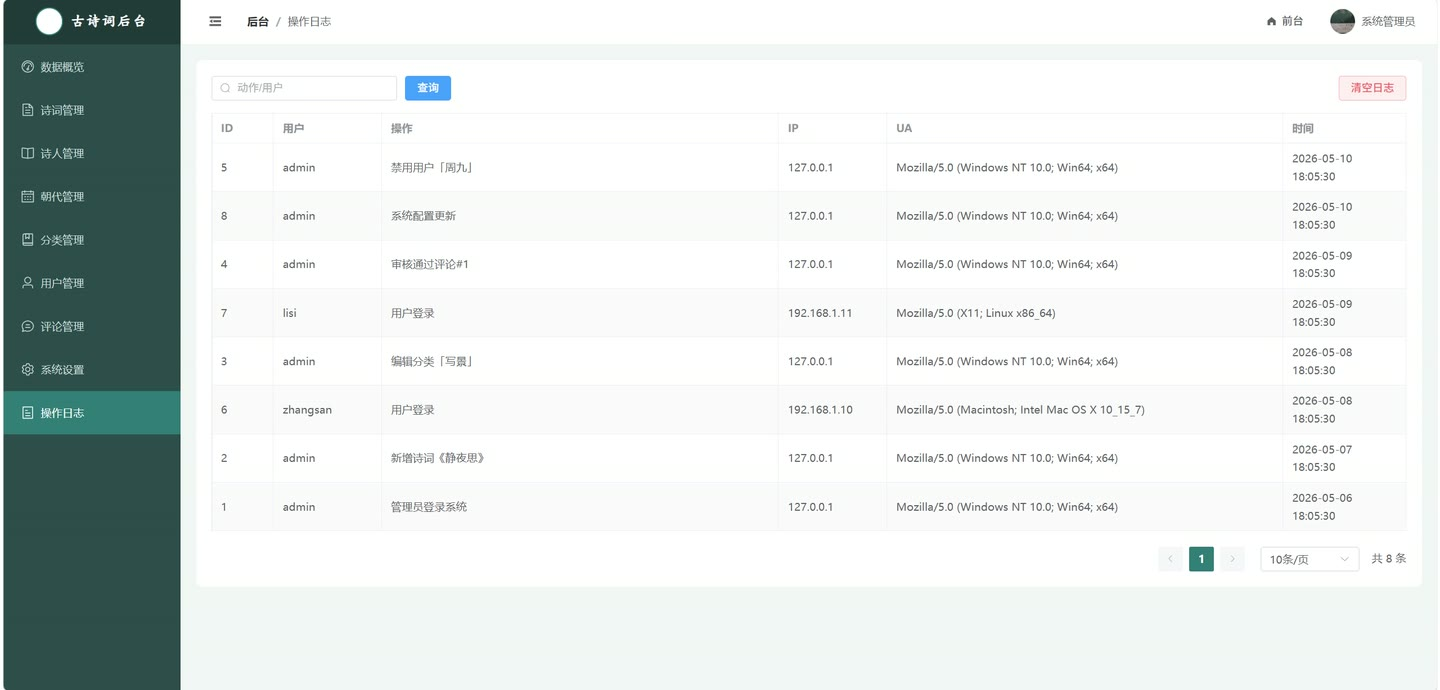
Task: Click the IP column header
Action: (833, 128)
